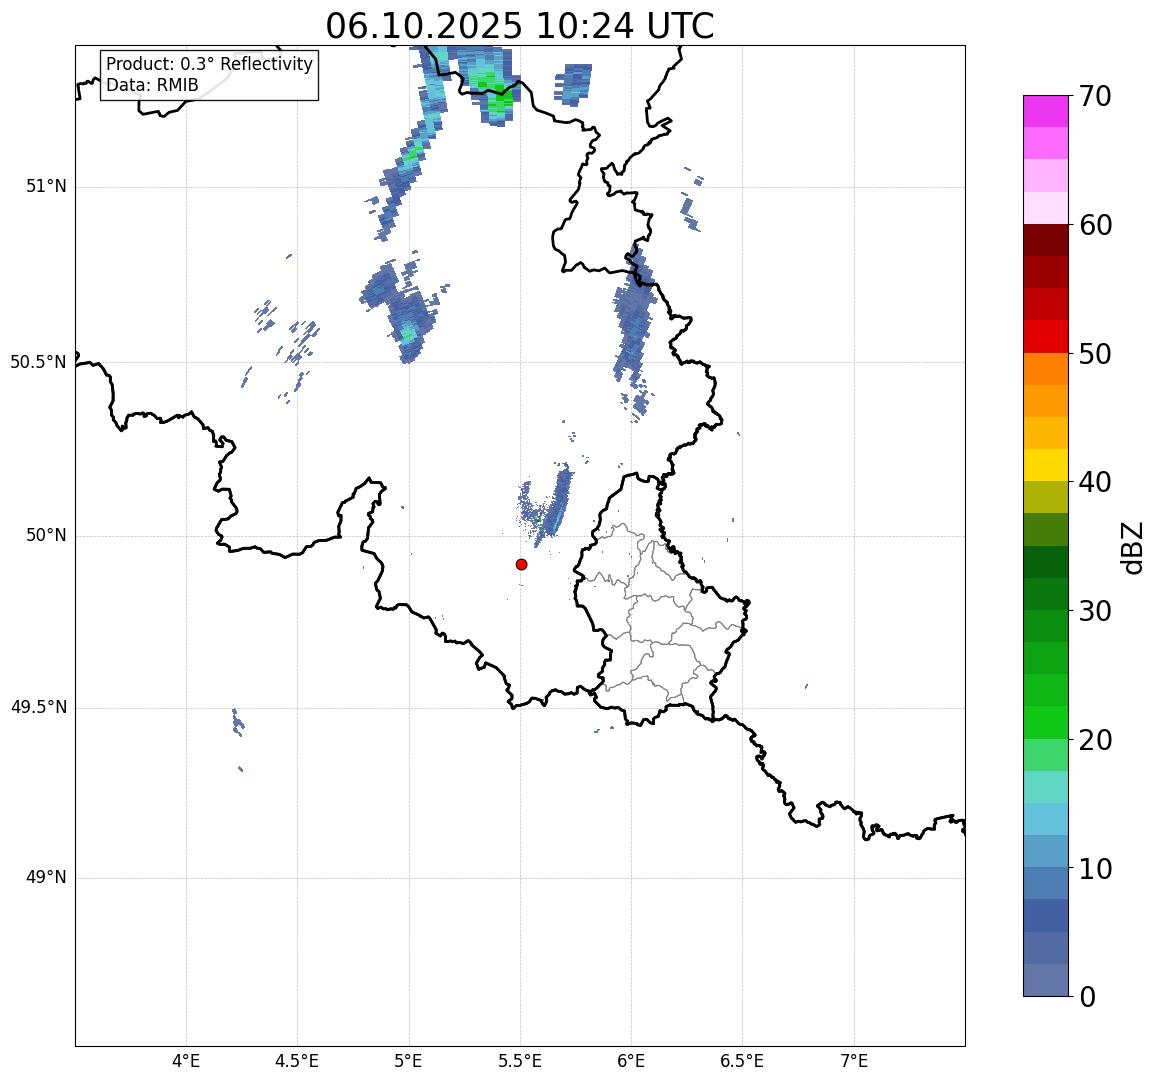Click the small echo near 49.45°N 4.2°E
The height and width of the screenshot is (1081, 1157).
tap(237, 723)
